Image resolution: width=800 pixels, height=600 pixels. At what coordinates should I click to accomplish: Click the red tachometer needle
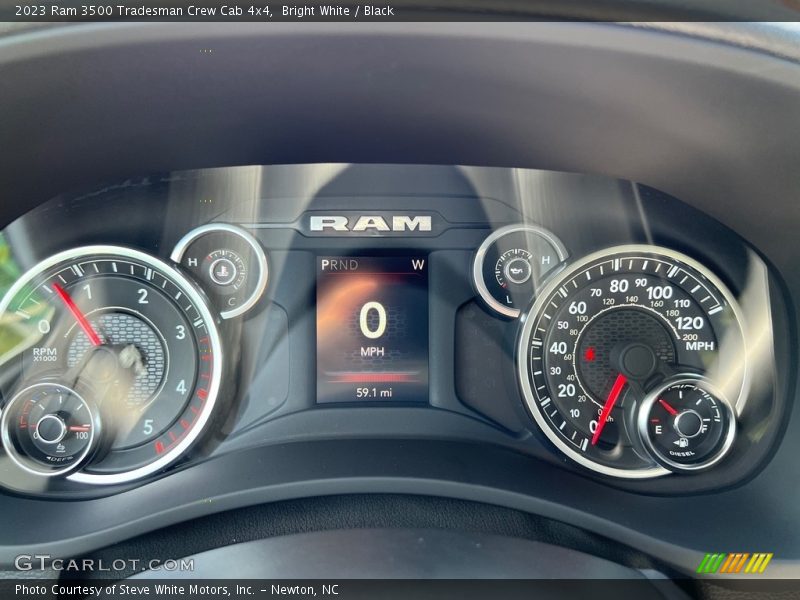[78, 315]
